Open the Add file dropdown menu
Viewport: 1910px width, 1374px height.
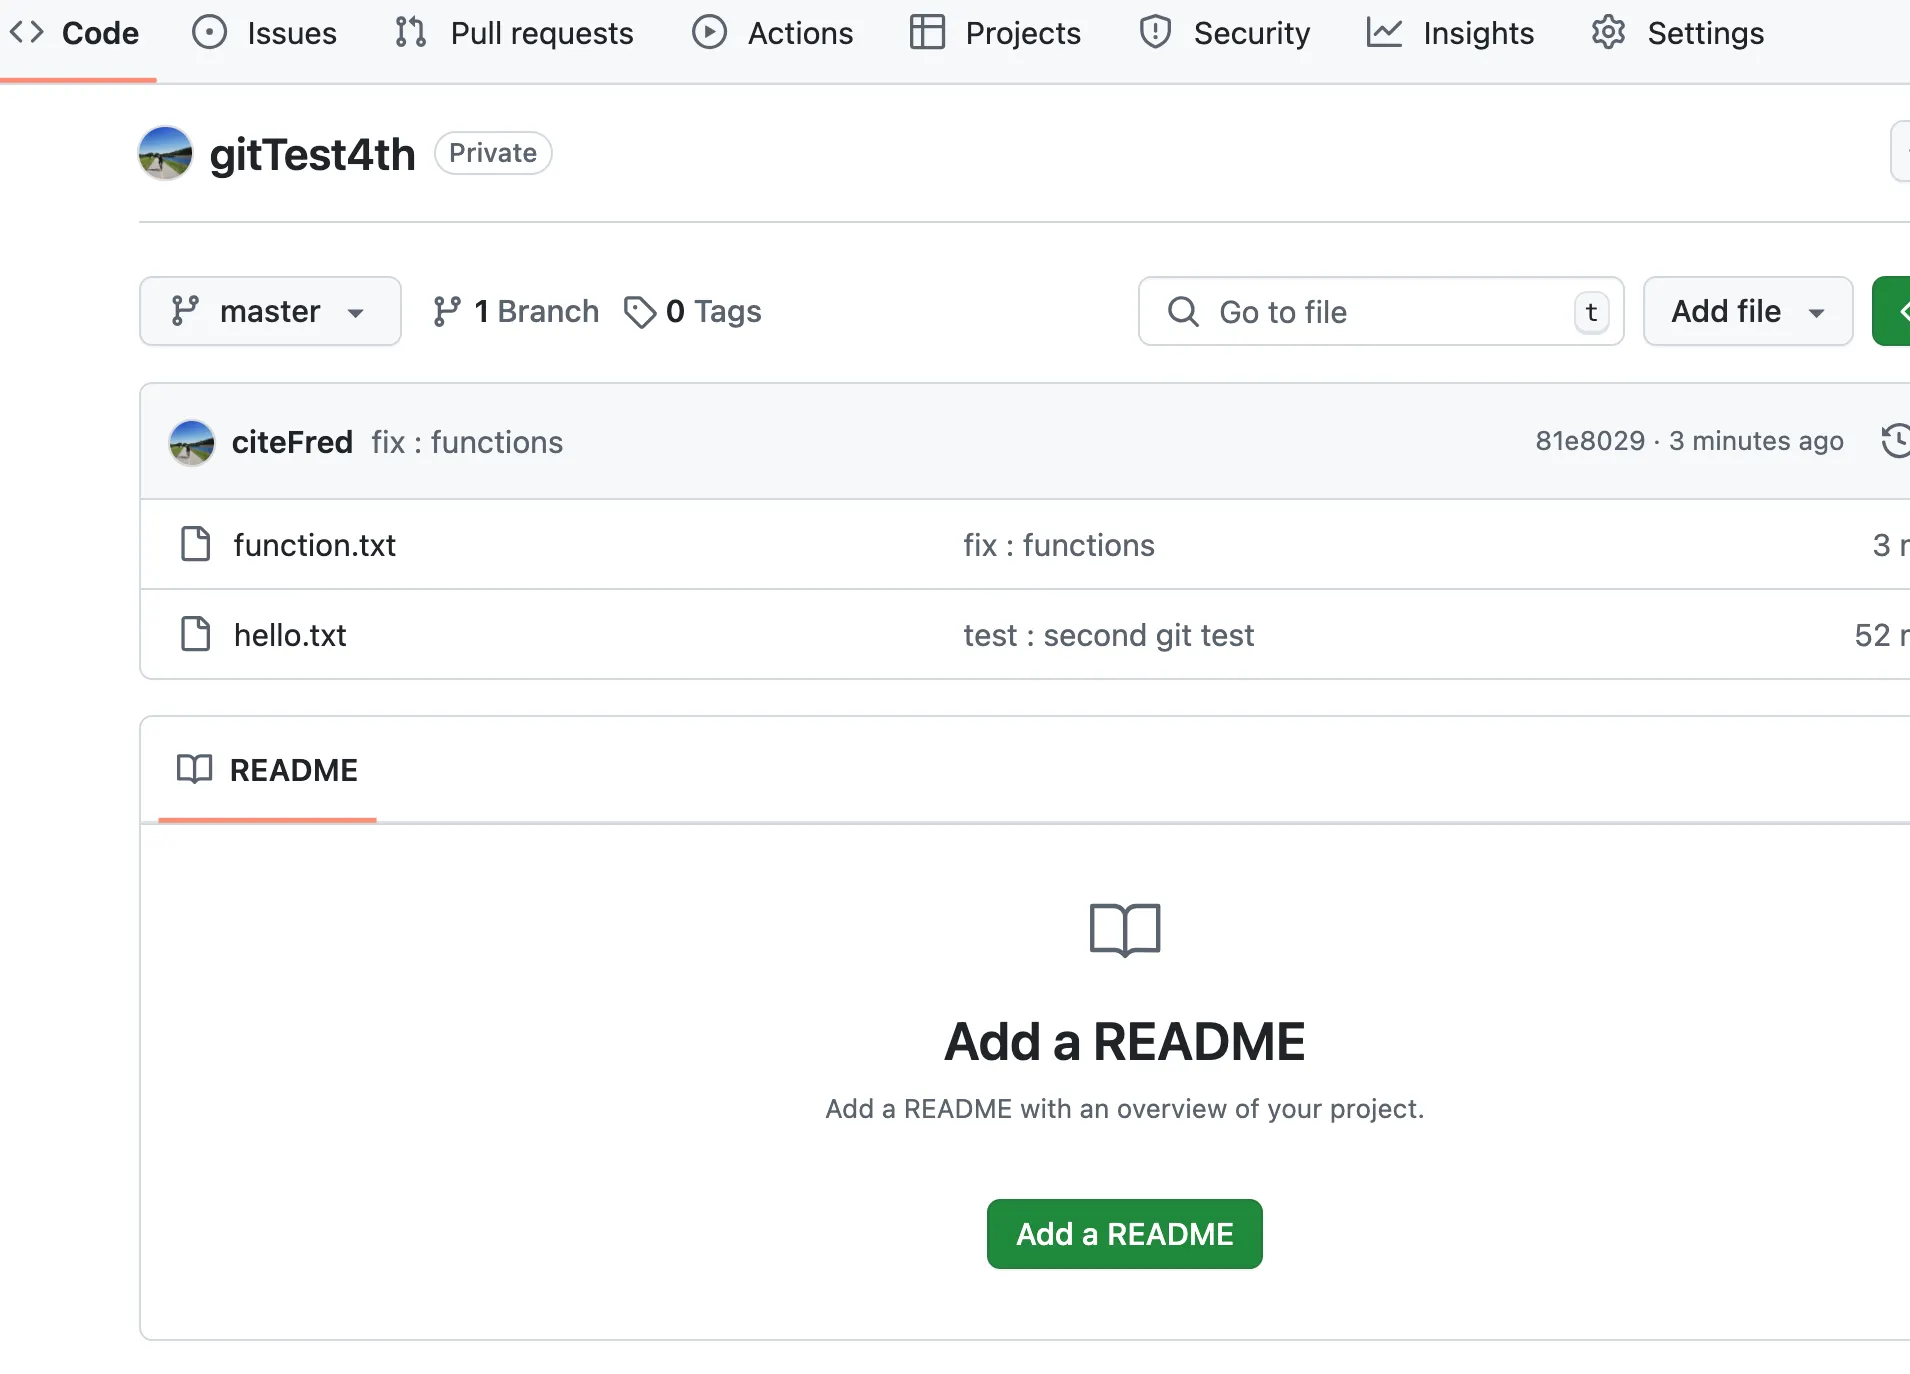pyautogui.click(x=1747, y=312)
